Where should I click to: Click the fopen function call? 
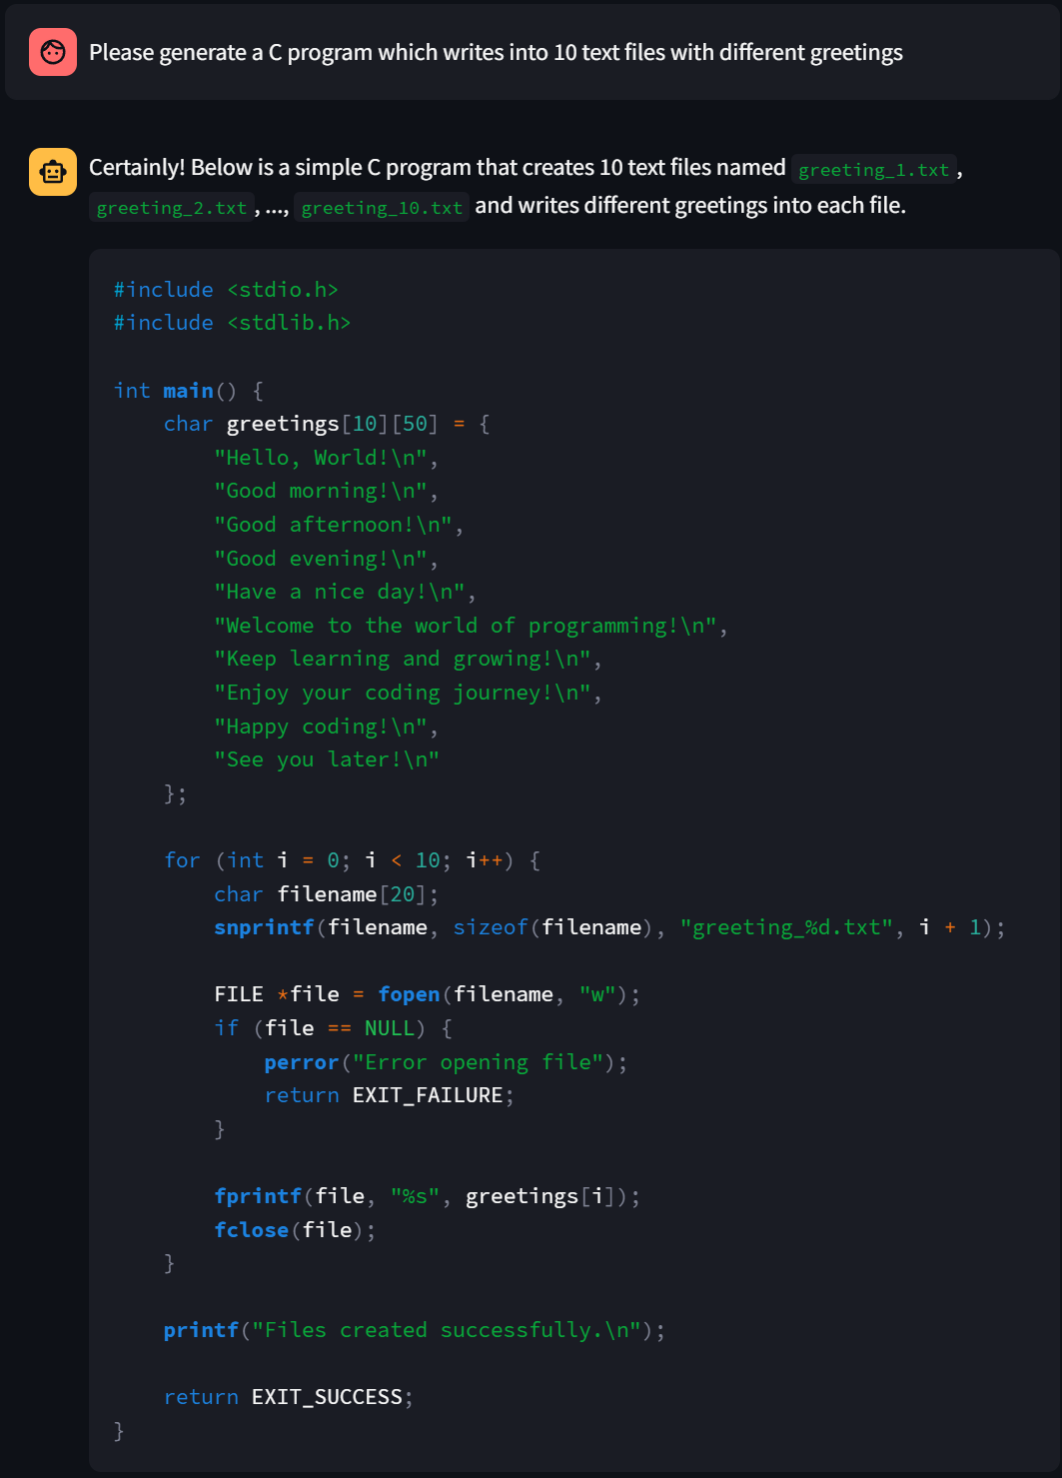tap(408, 995)
